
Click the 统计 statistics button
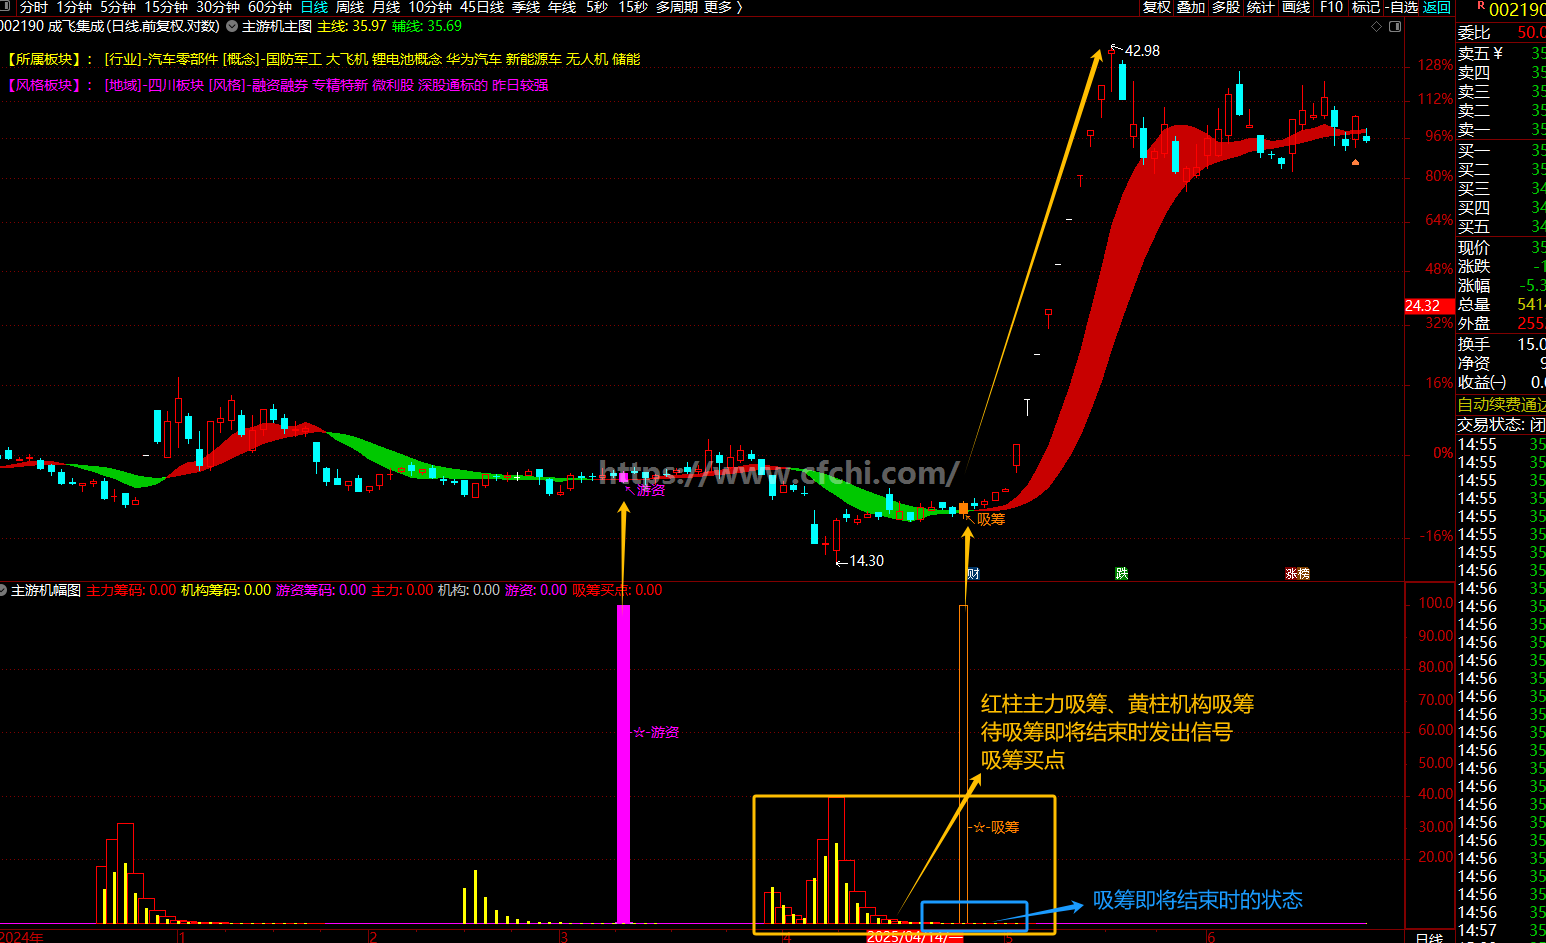tap(1261, 7)
